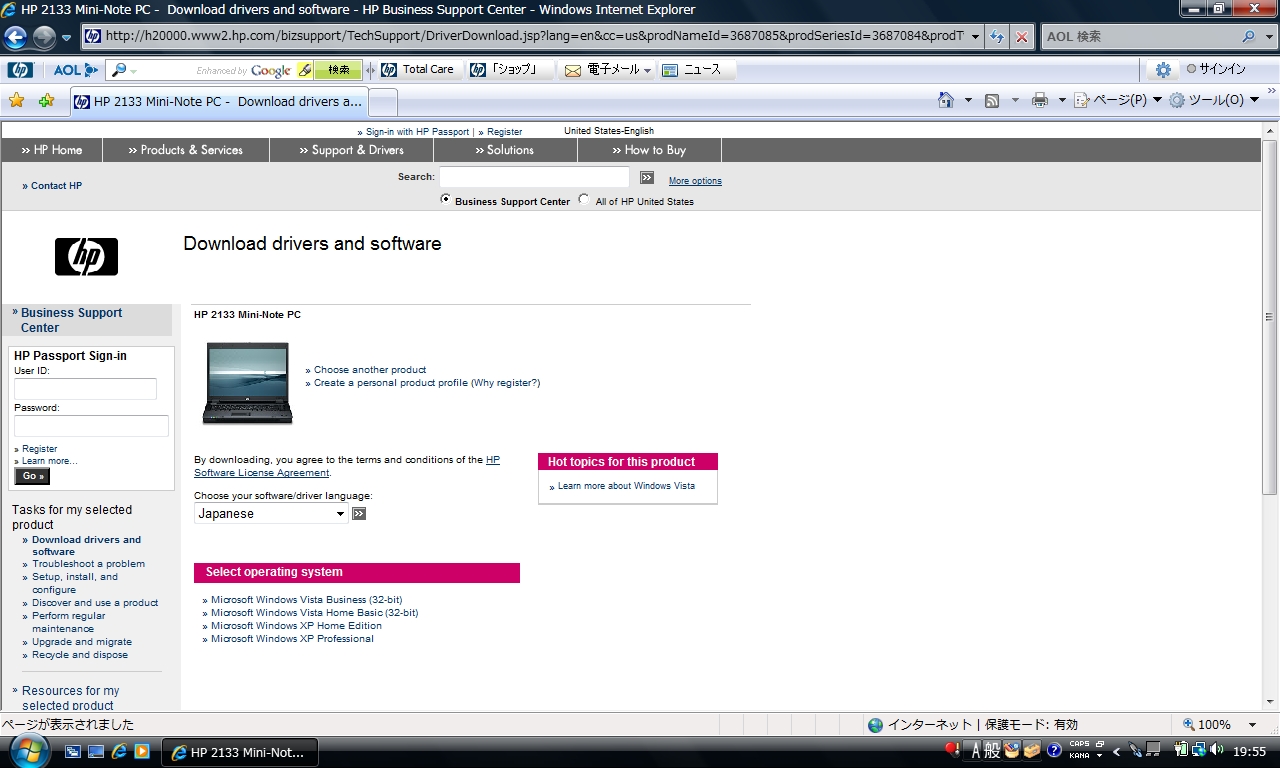
Task: Click the search go arrow beside Search field
Action: point(647,177)
